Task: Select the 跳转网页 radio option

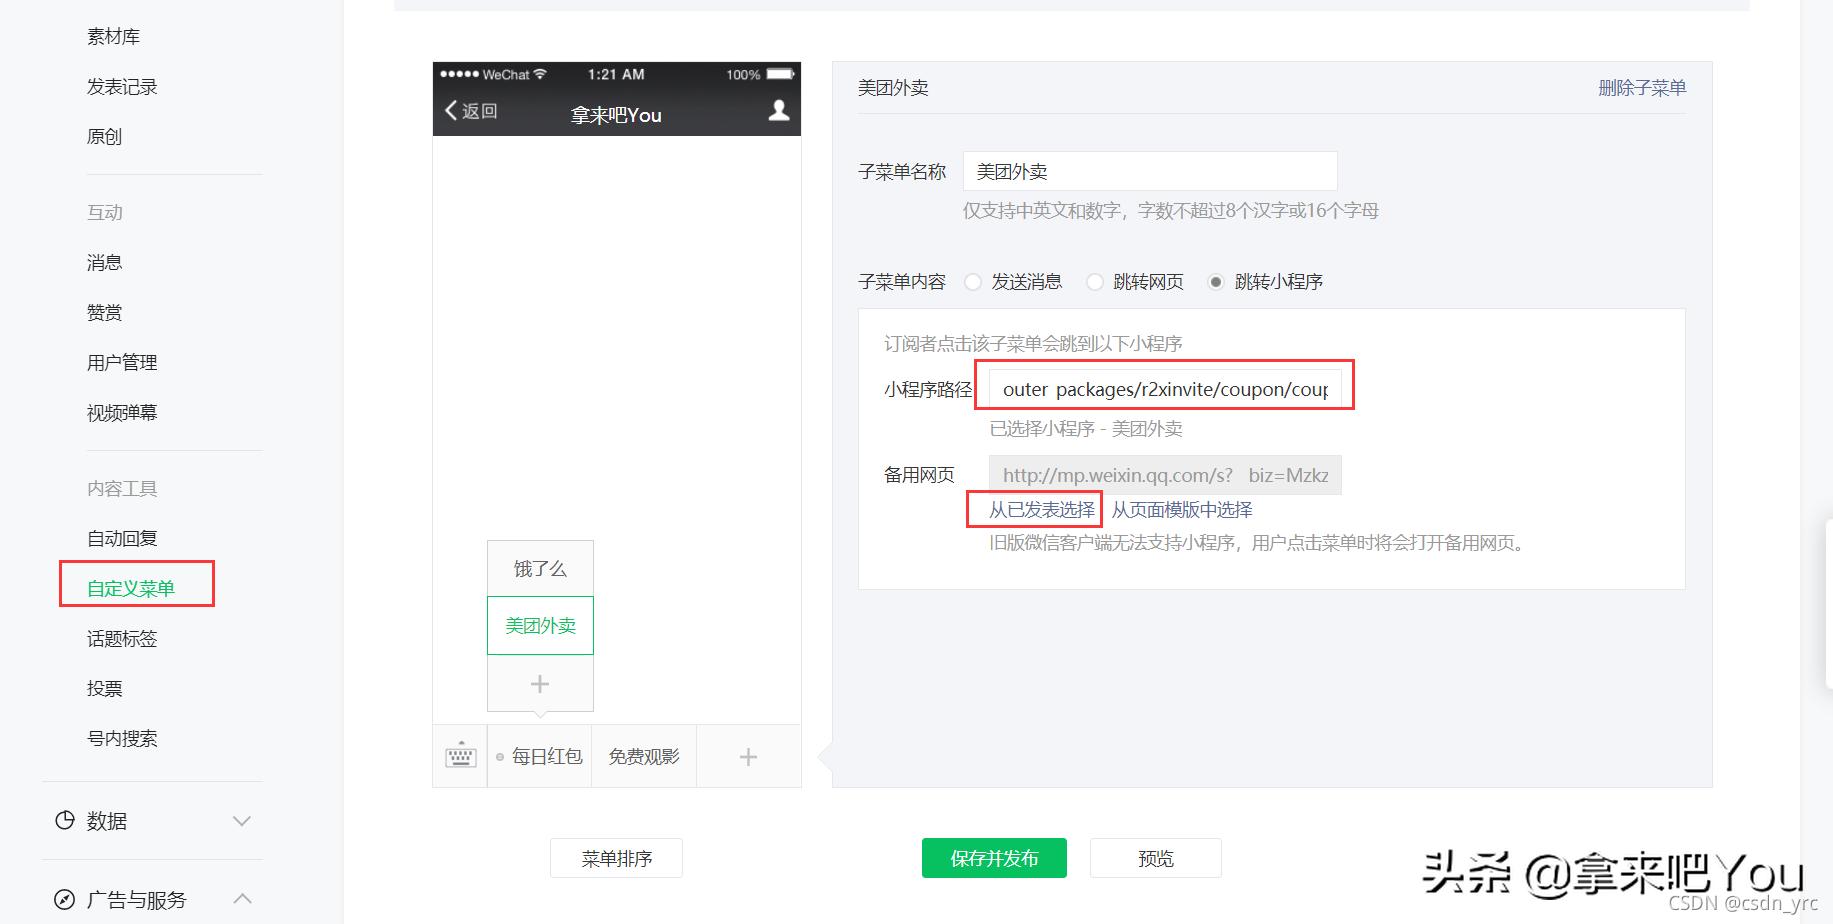Action: coord(1095,282)
